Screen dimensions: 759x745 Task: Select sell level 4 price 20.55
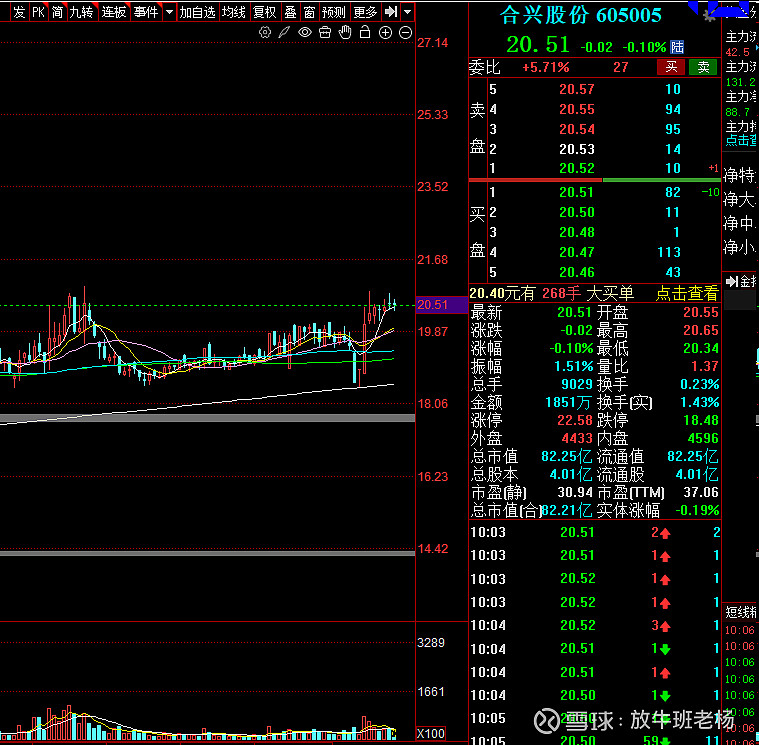pyautogui.click(x=577, y=109)
